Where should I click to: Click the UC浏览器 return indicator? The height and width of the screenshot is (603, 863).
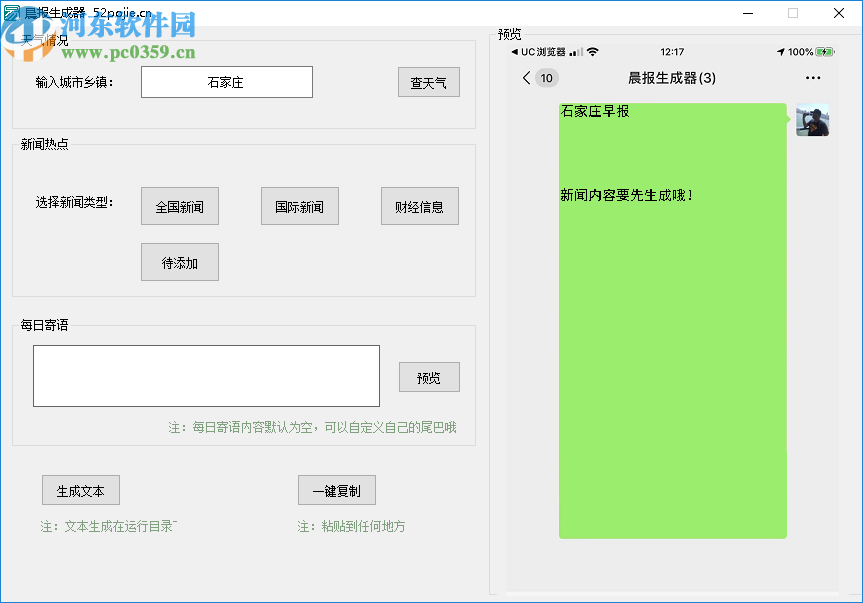pyautogui.click(x=540, y=50)
